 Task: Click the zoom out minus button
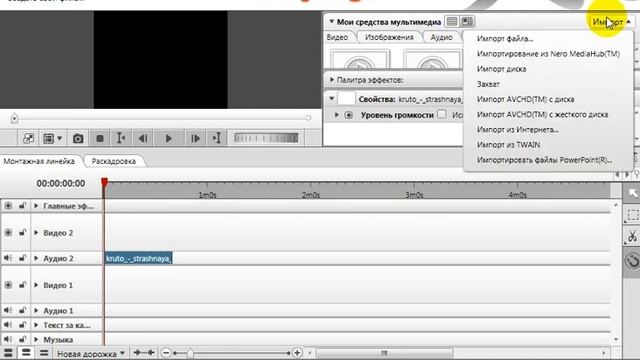point(166,353)
